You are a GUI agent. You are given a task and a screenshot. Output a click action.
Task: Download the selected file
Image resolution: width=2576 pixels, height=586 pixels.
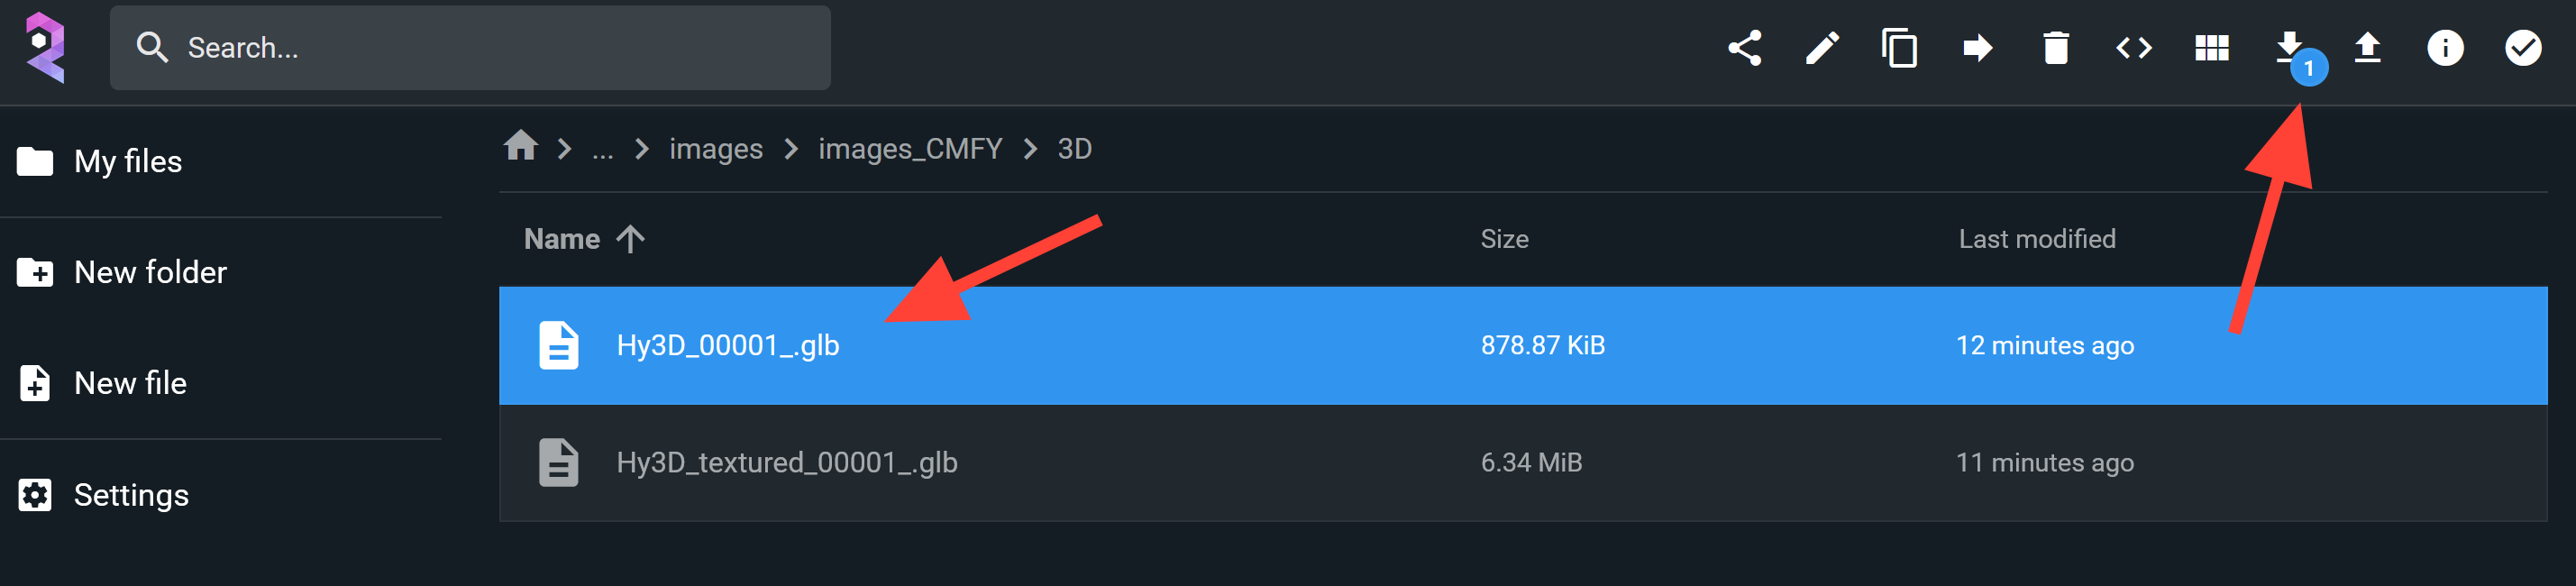(2289, 47)
